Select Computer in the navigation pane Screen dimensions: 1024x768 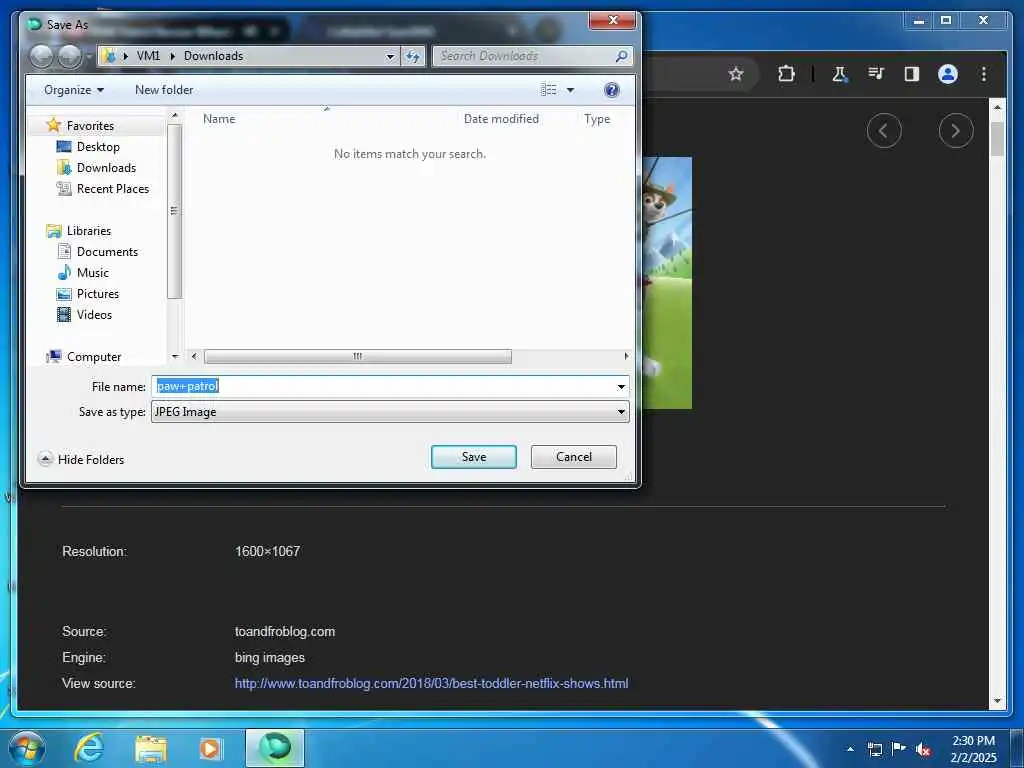94,357
